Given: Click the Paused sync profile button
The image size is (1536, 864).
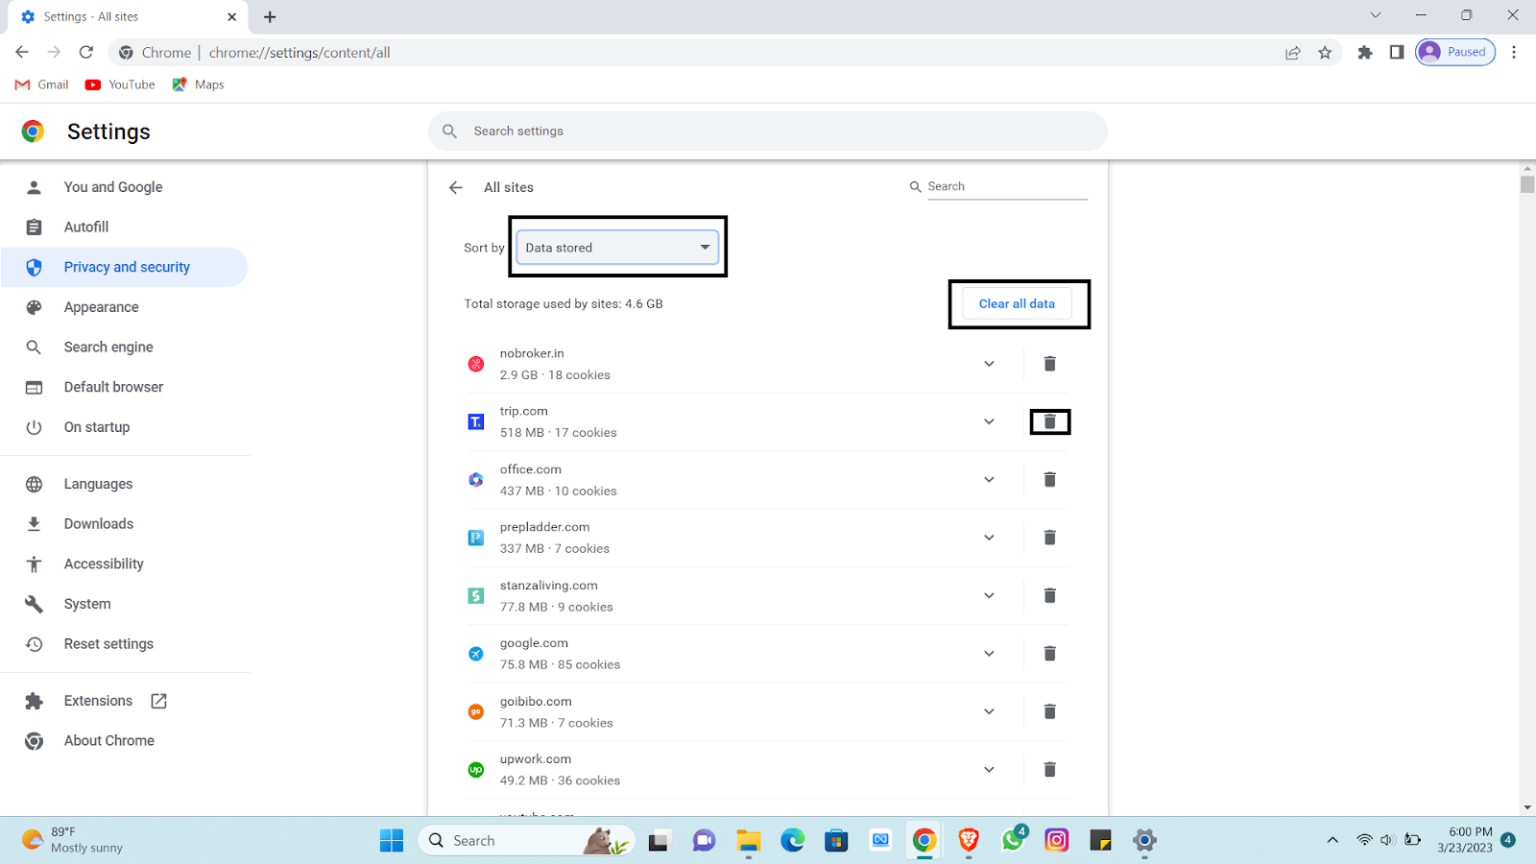Looking at the screenshot, I should click(x=1455, y=51).
